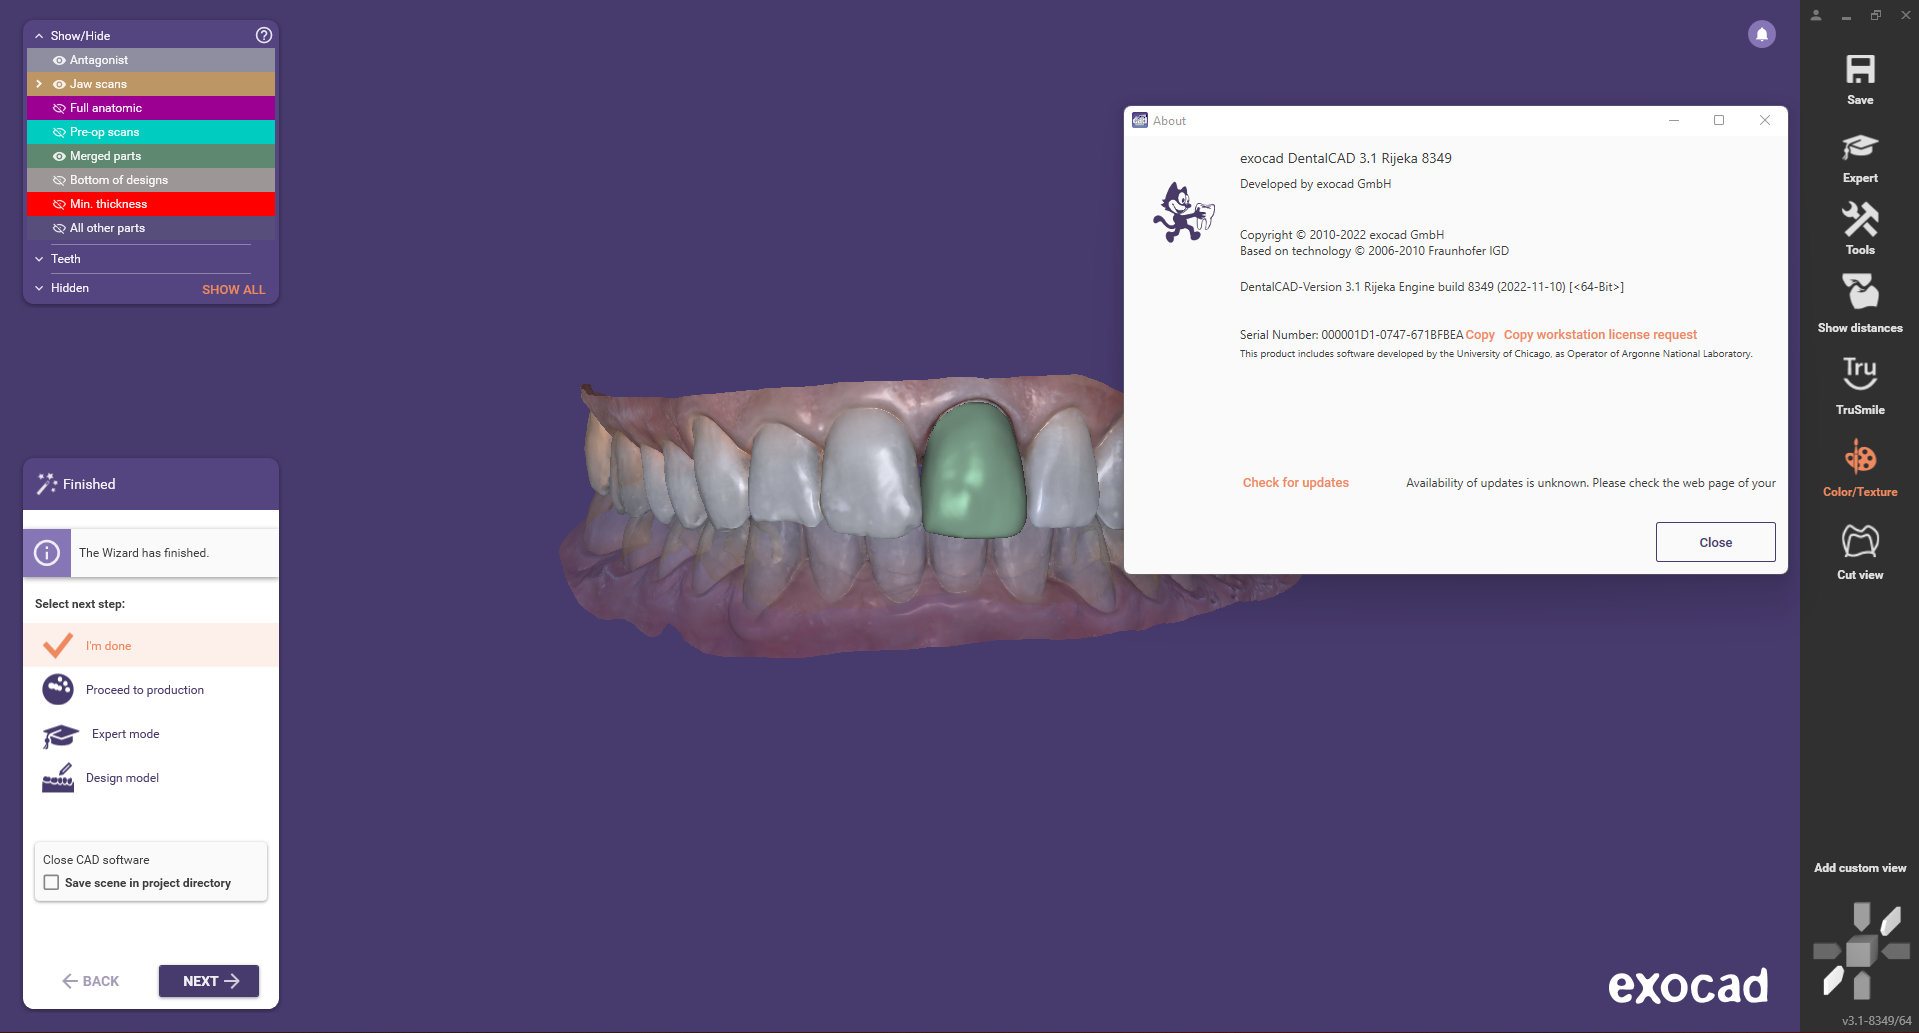Click the orange checkmark icon for I'm done
This screenshot has height=1033, width=1919.
click(x=58, y=645)
